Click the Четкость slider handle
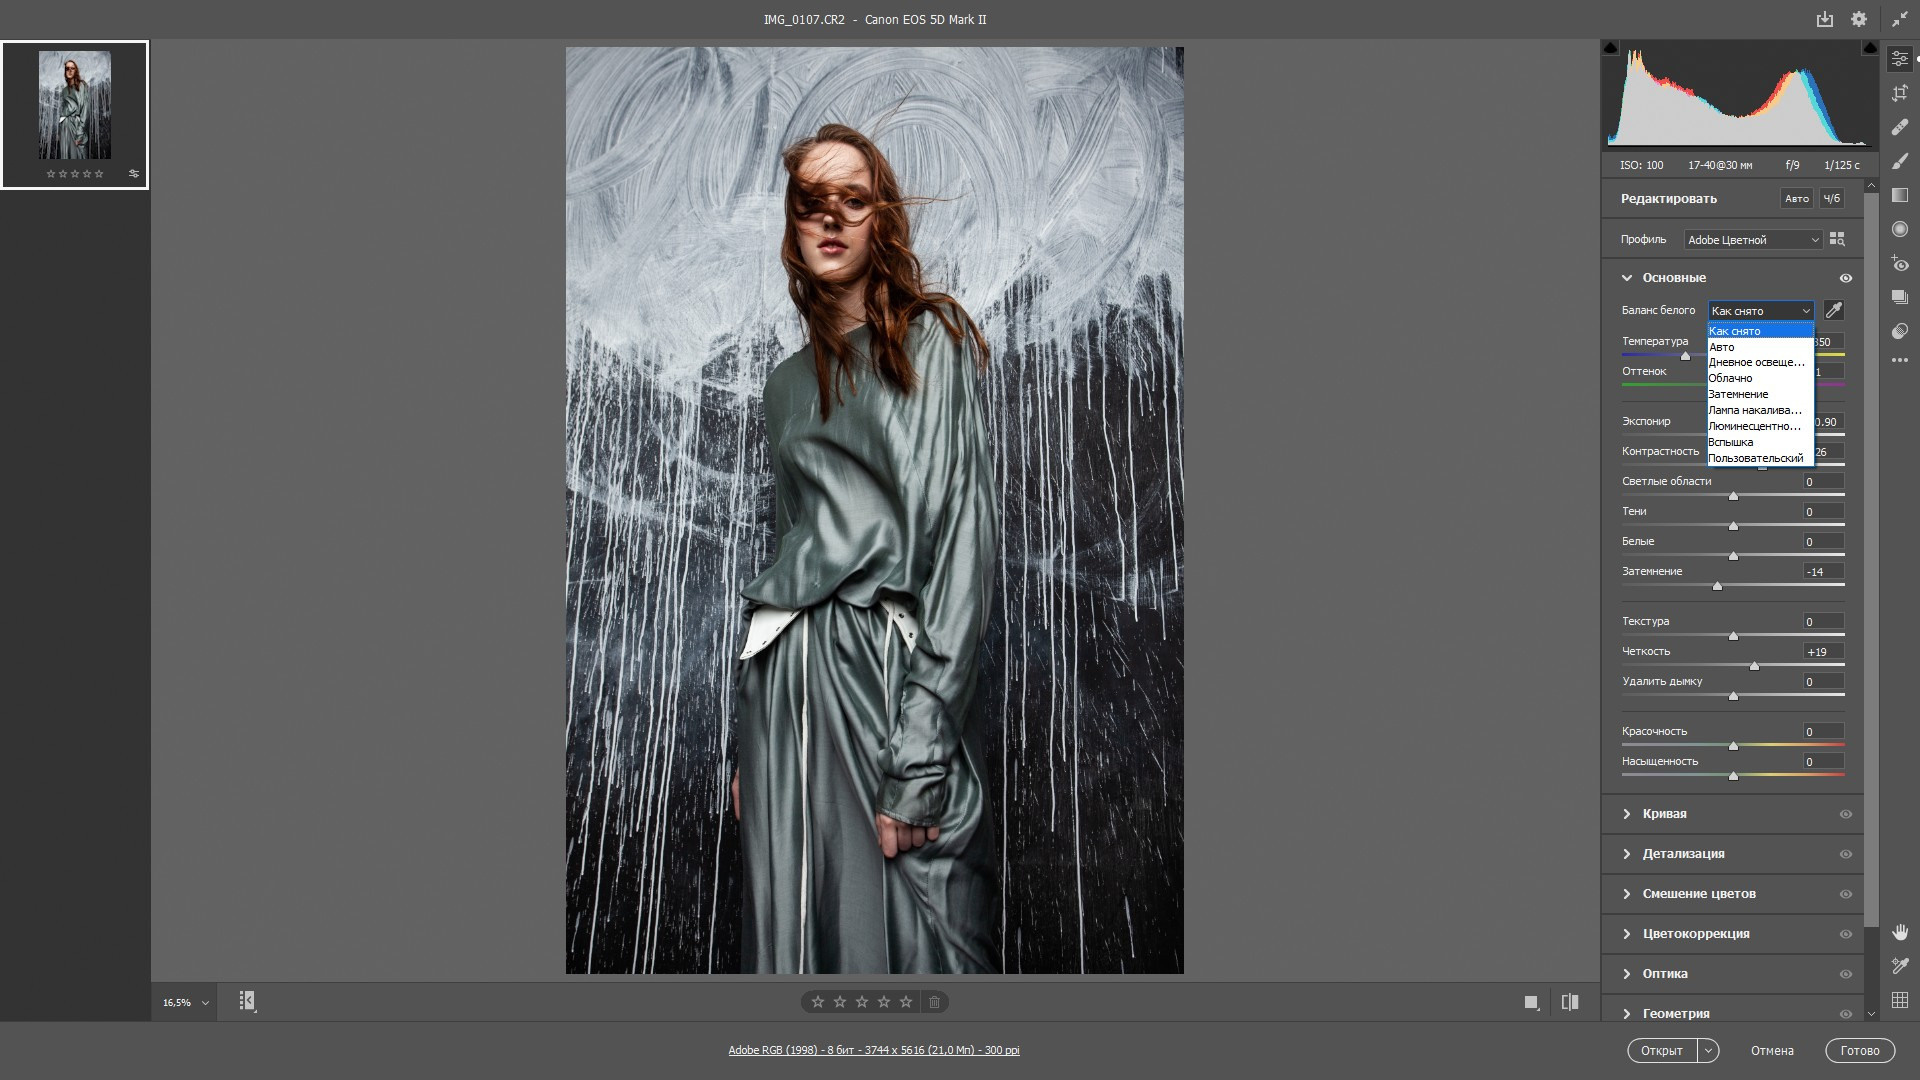This screenshot has height=1080, width=1920. tap(1754, 666)
